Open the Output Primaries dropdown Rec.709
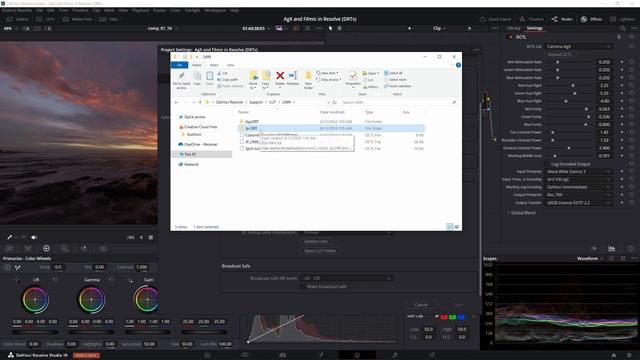Viewport: 640px width, 360px height. click(x=578, y=195)
